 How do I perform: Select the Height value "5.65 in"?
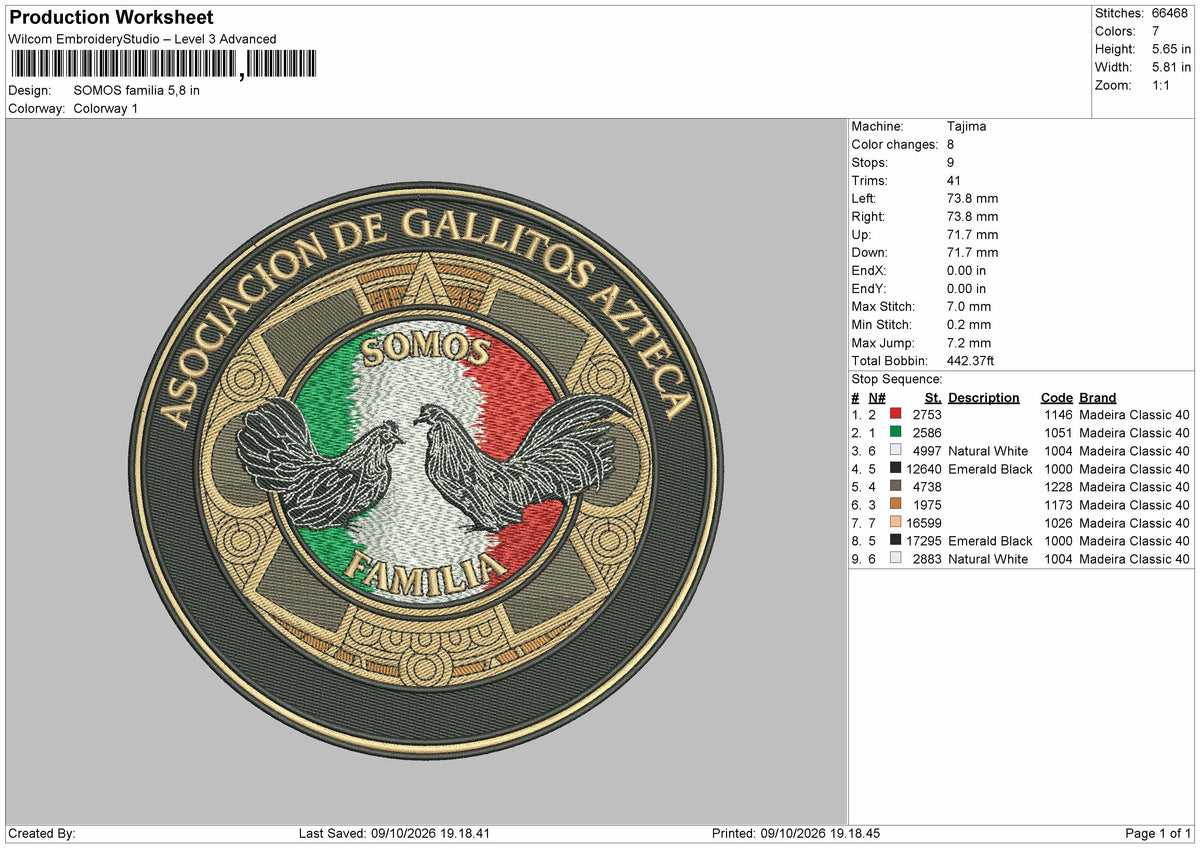[x=1171, y=49]
